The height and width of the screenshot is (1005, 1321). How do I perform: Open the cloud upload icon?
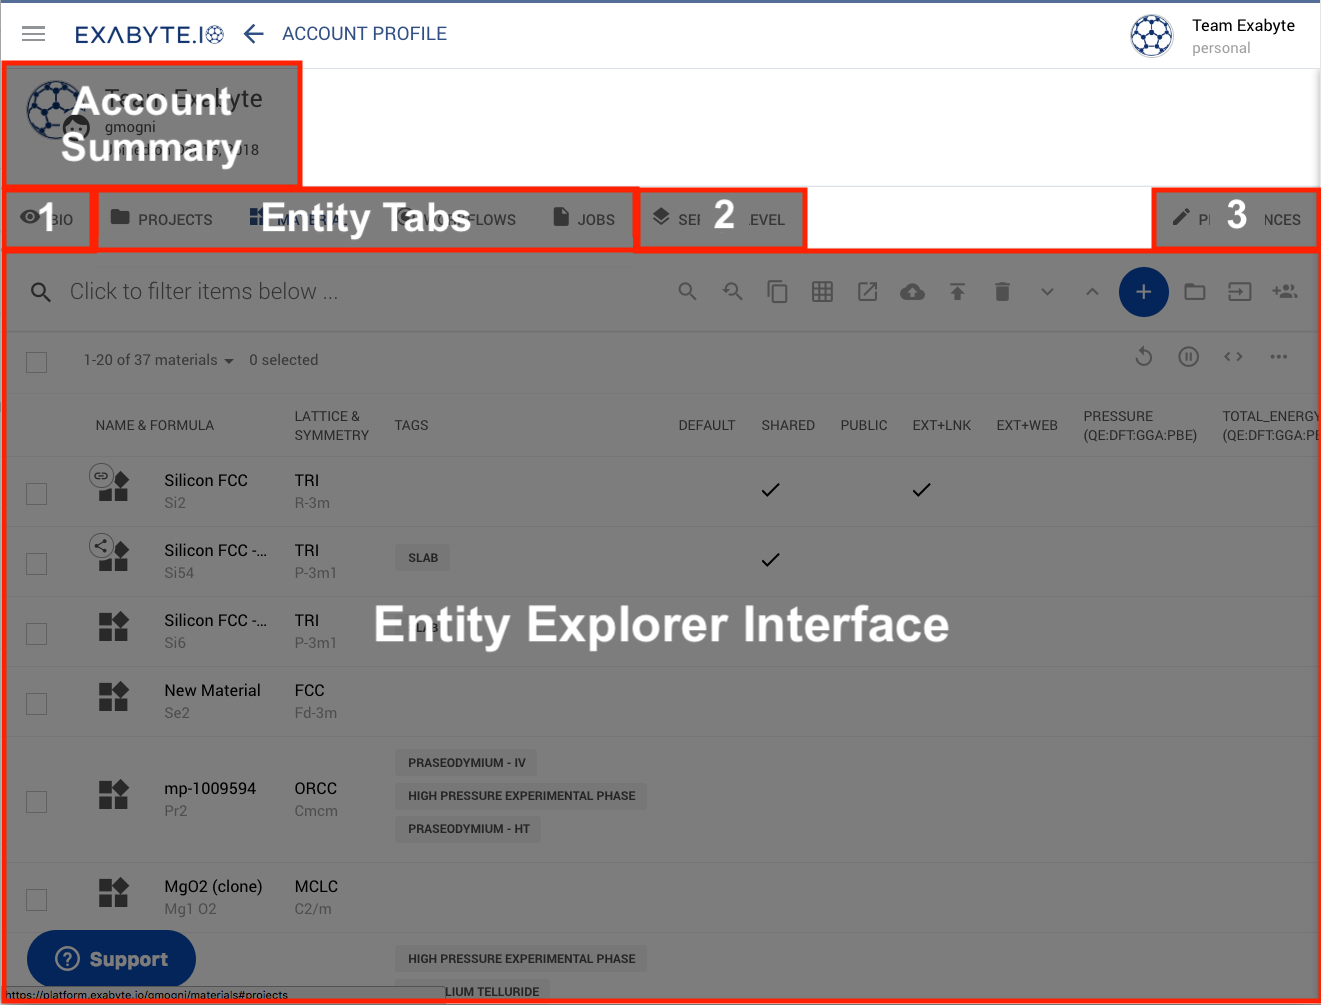point(912,291)
